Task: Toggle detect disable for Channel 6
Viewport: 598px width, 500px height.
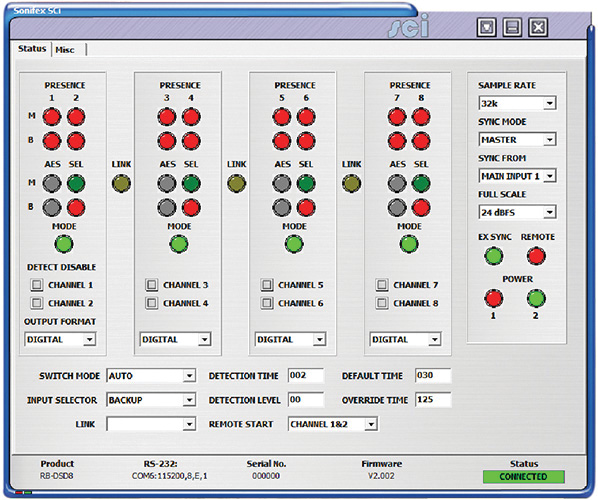Action: pos(267,303)
